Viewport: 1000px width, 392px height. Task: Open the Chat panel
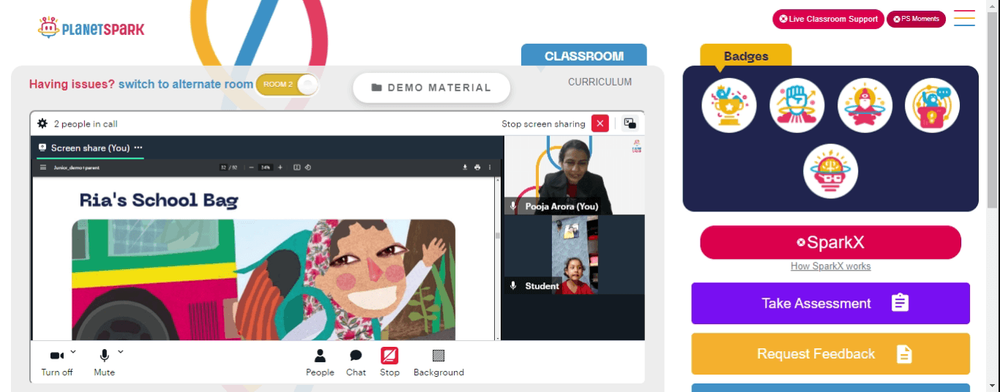(356, 363)
